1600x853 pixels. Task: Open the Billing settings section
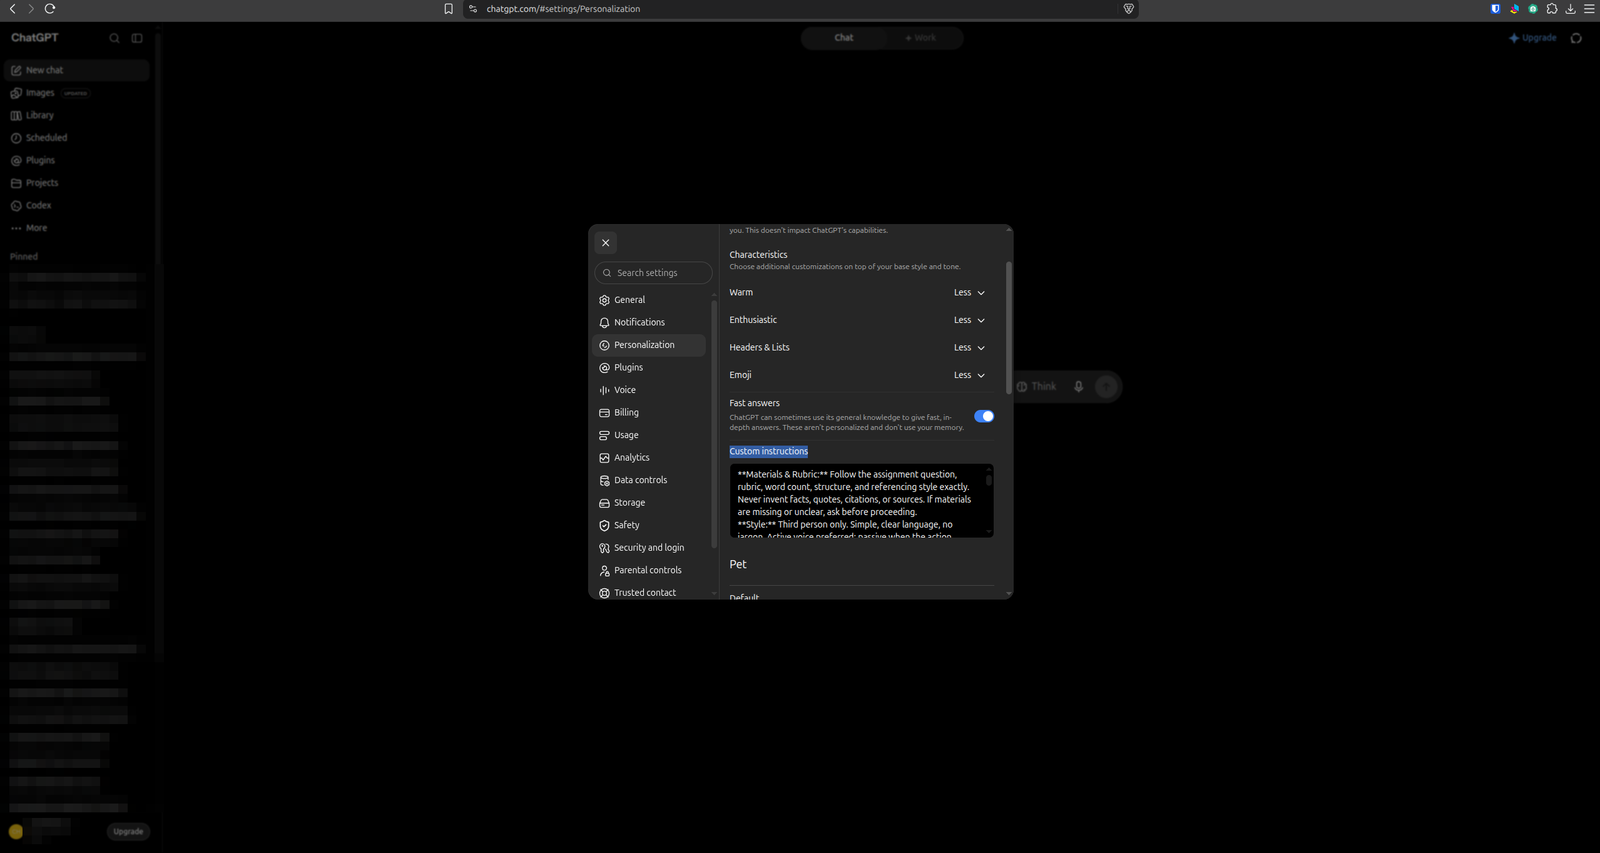649,412
